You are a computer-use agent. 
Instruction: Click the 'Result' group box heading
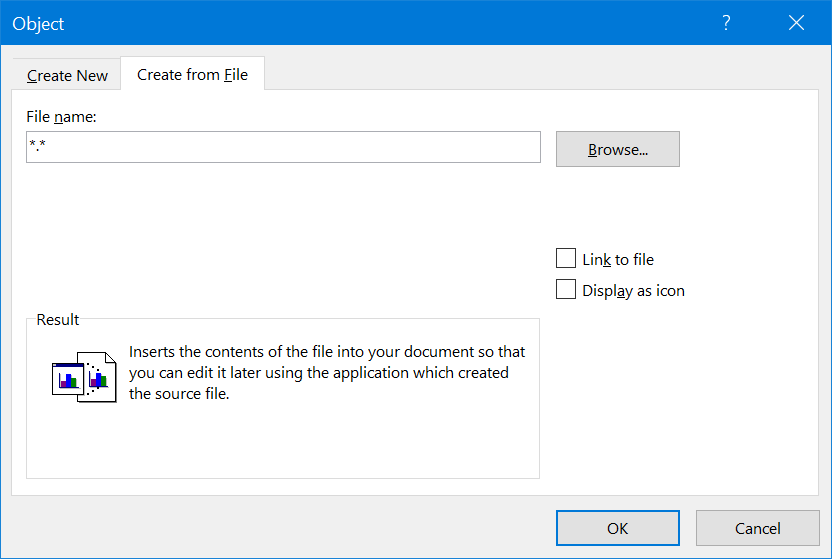click(58, 320)
